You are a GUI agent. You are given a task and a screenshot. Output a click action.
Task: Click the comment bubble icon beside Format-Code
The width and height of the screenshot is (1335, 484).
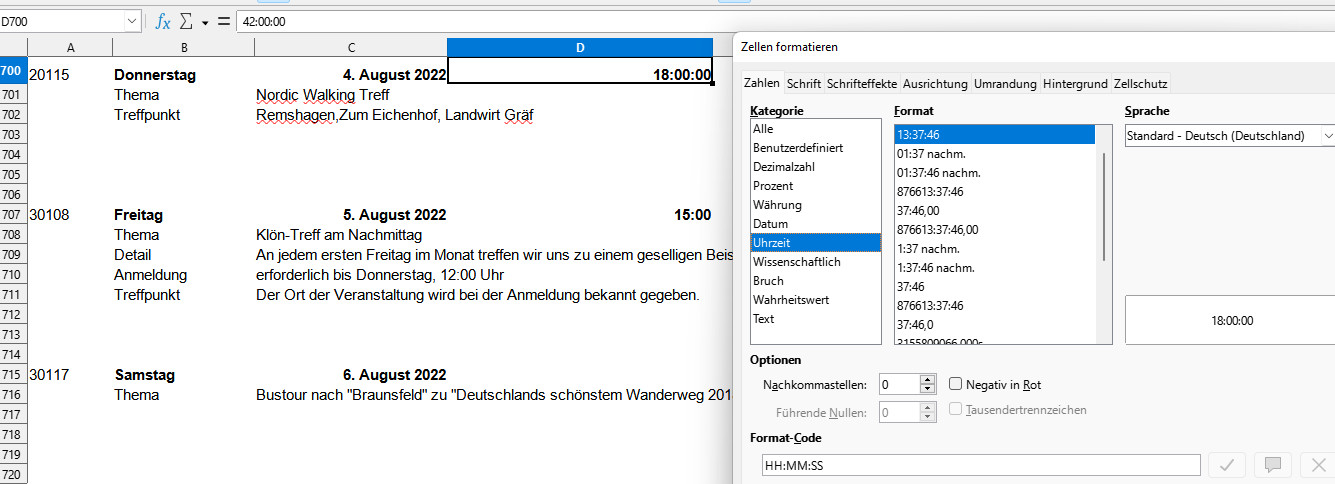pos(1272,465)
